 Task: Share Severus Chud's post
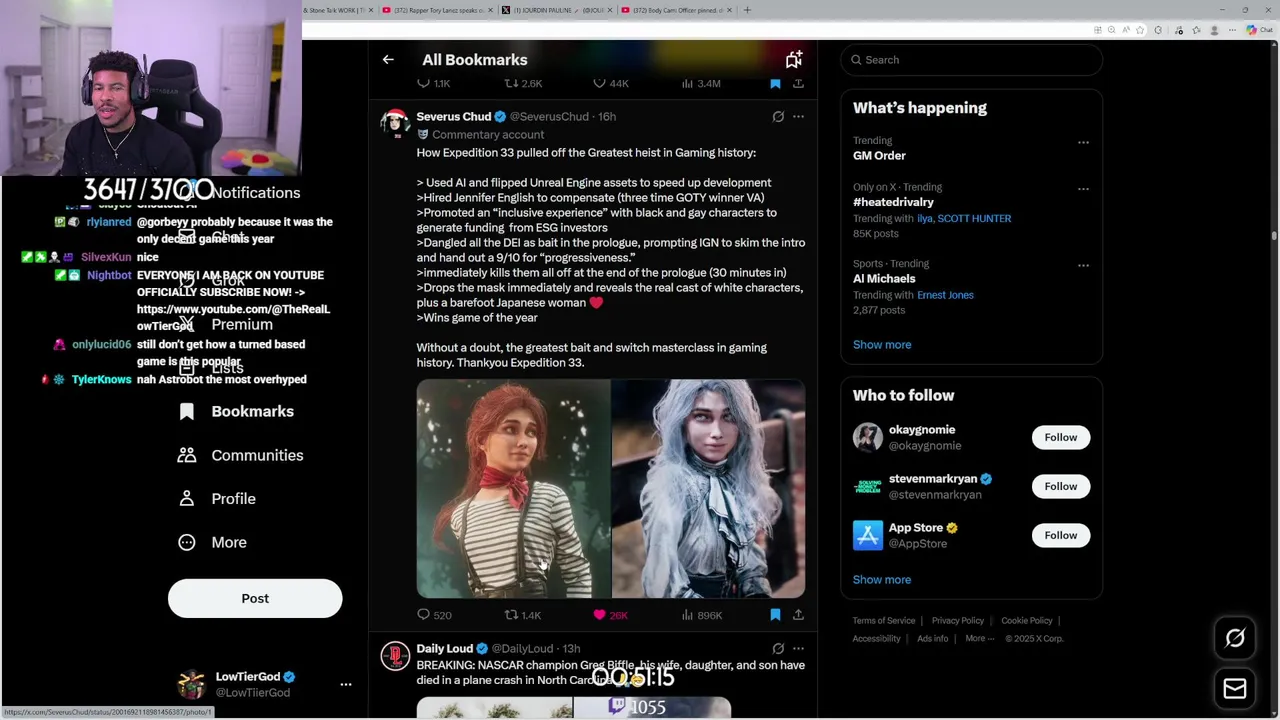pos(798,615)
